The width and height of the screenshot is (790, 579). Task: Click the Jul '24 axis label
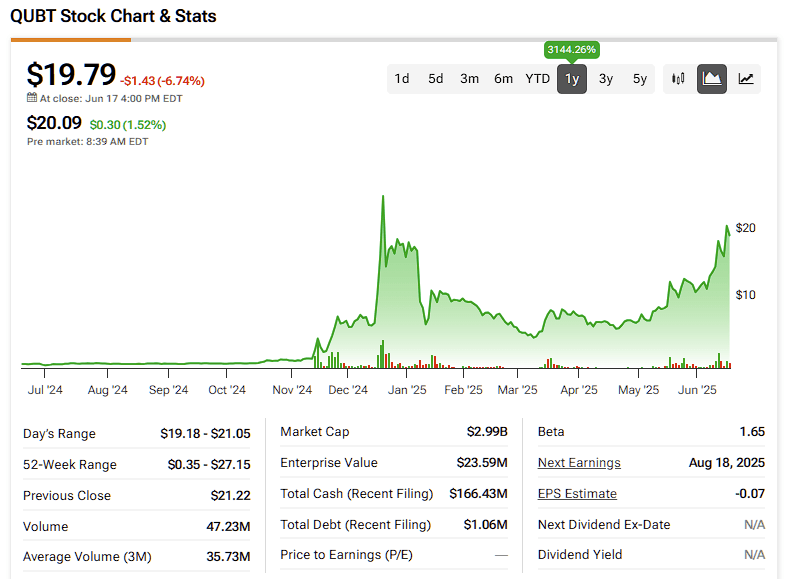pyautogui.click(x=45, y=390)
